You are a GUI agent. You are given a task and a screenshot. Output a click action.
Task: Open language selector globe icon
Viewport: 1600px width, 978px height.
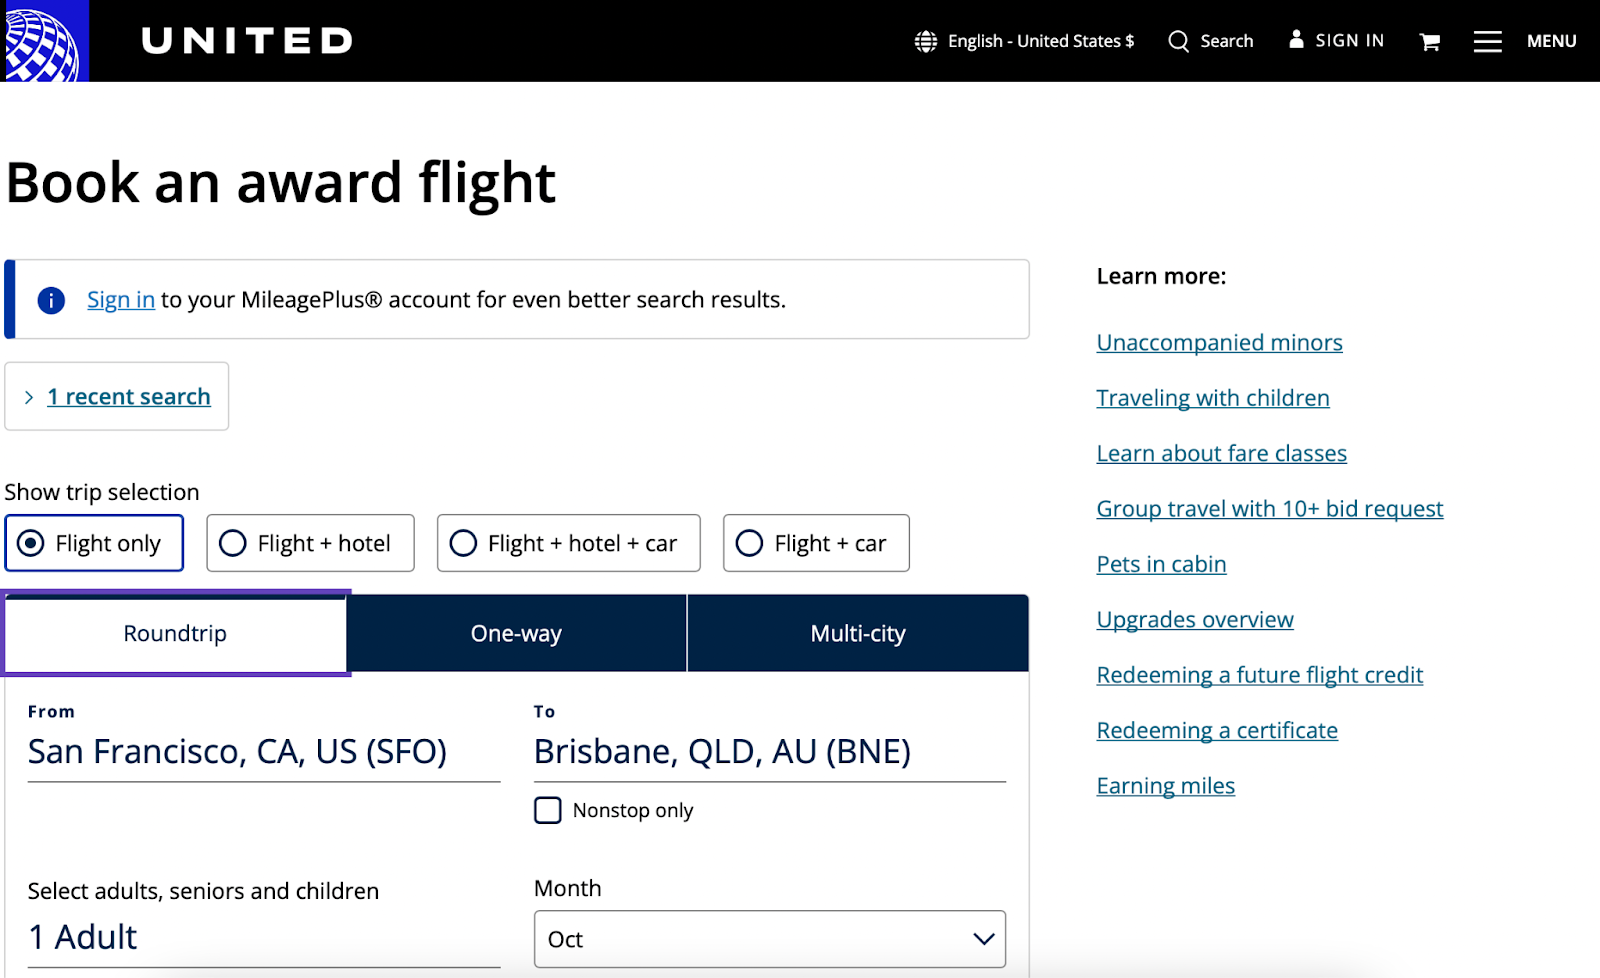pyautogui.click(x=926, y=41)
